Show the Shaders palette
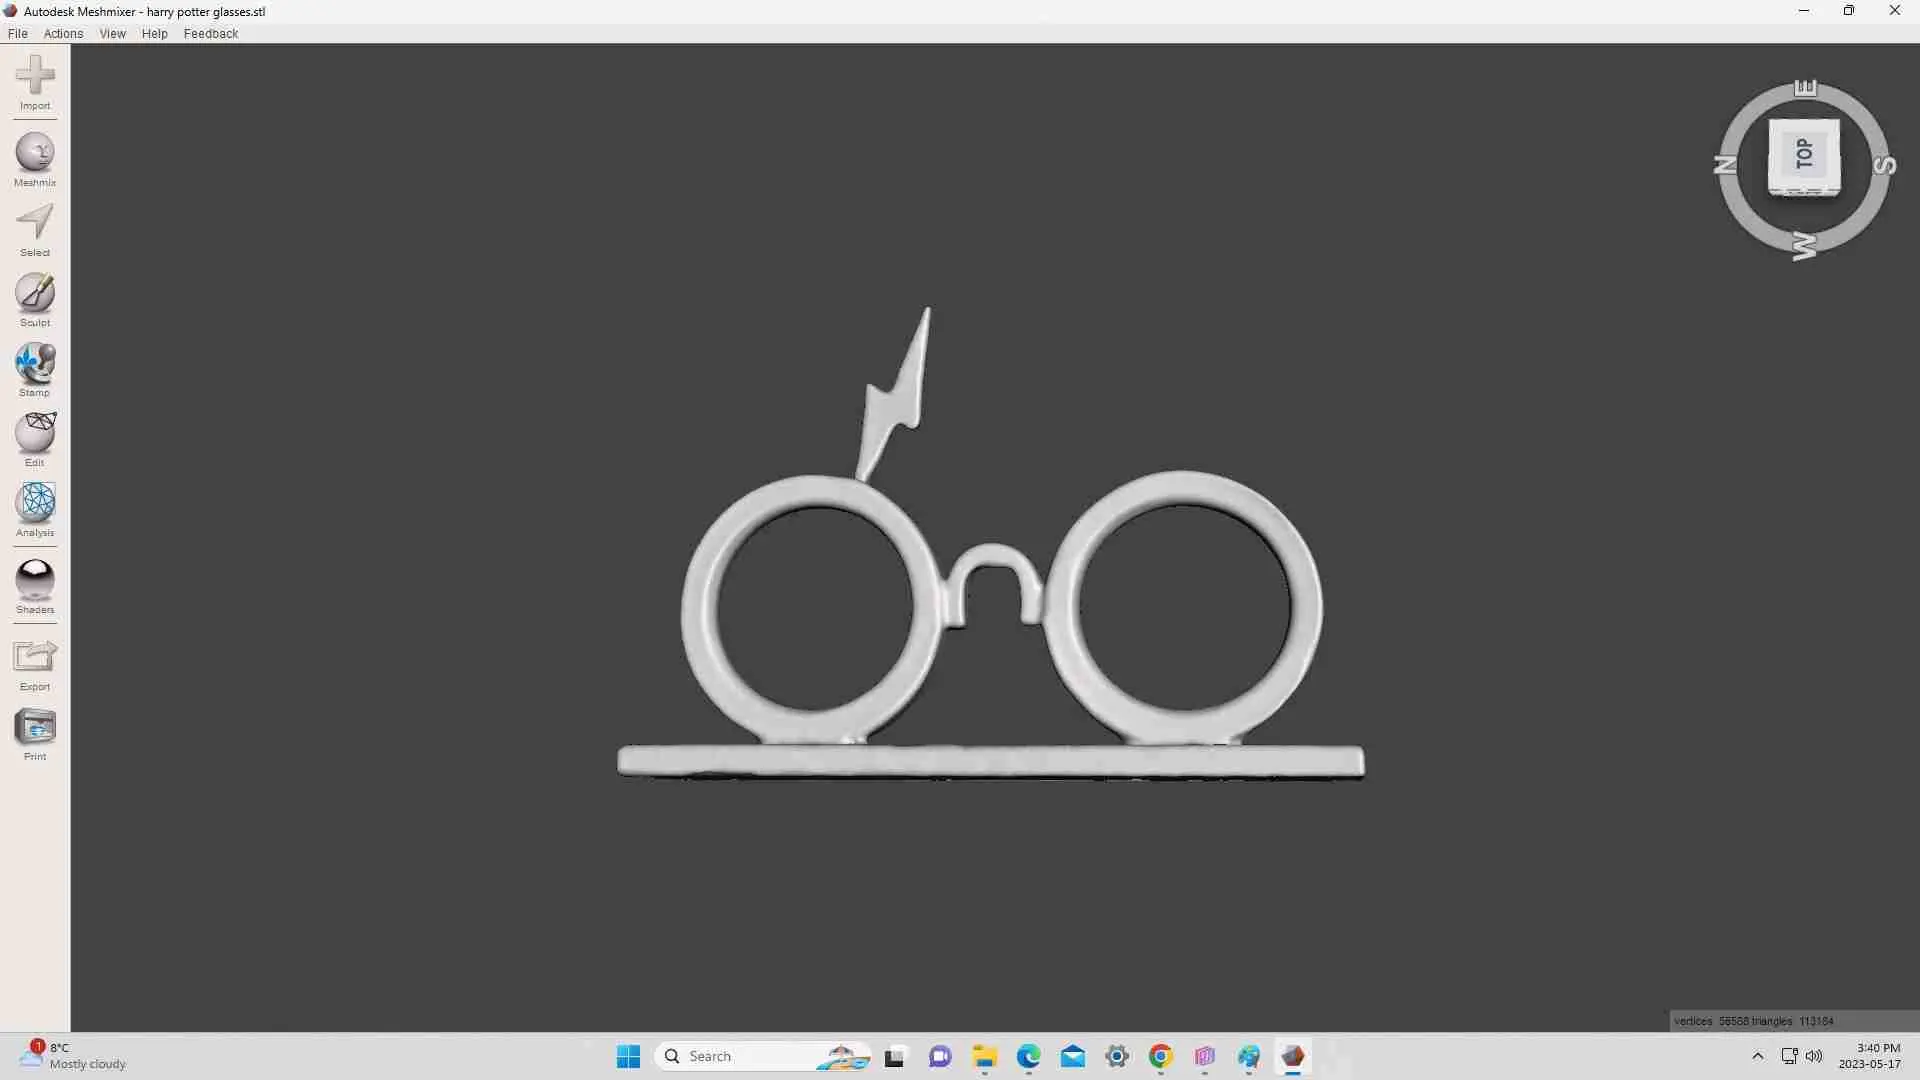 point(35,586)
